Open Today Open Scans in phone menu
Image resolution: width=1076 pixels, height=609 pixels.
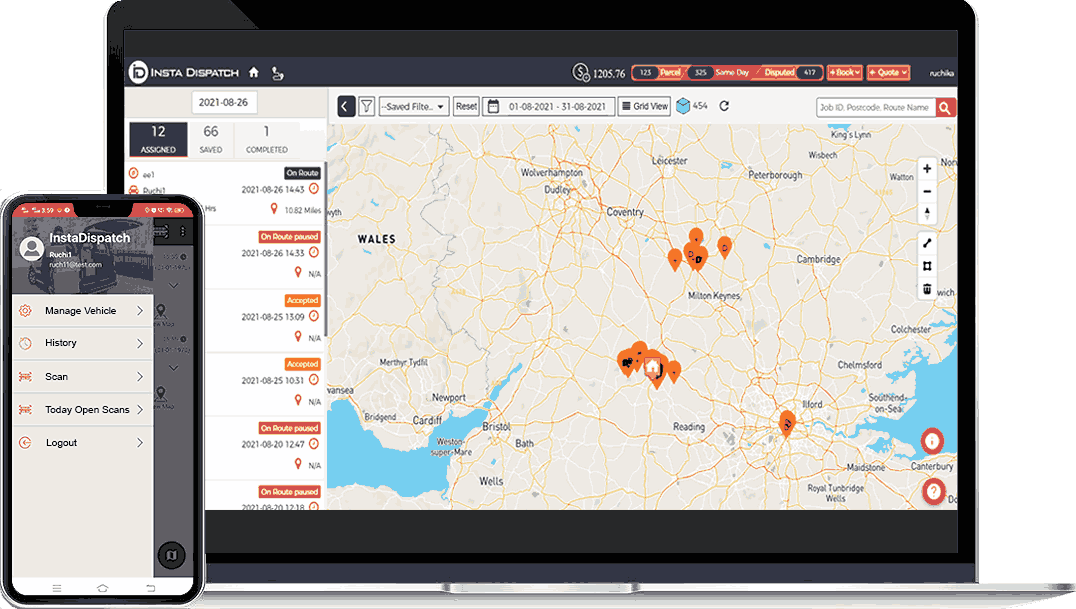[82, 409]
